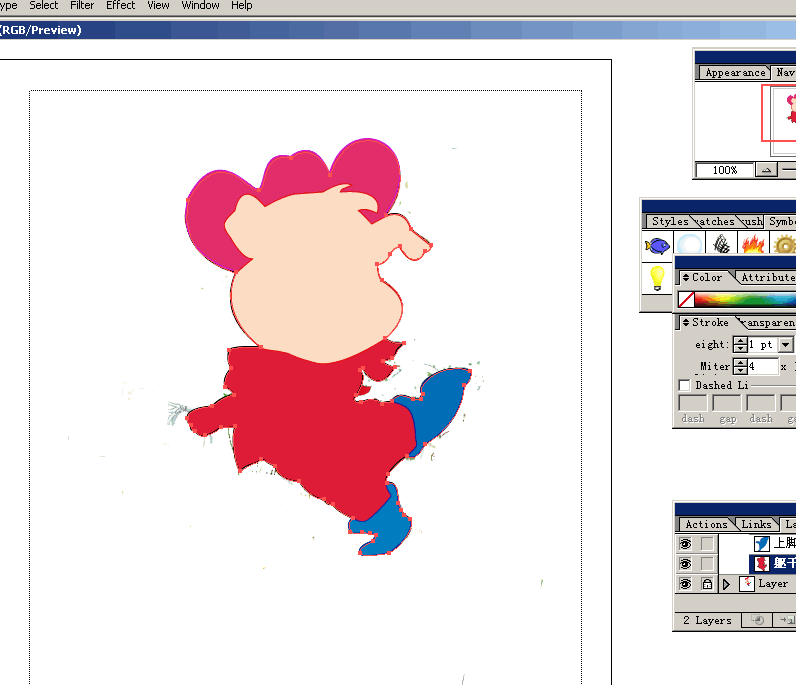The height and width of the screenshot is (685, 796).
Task: Click the stroke Weight stepper arrows
Action: click(x=740, y=345)
